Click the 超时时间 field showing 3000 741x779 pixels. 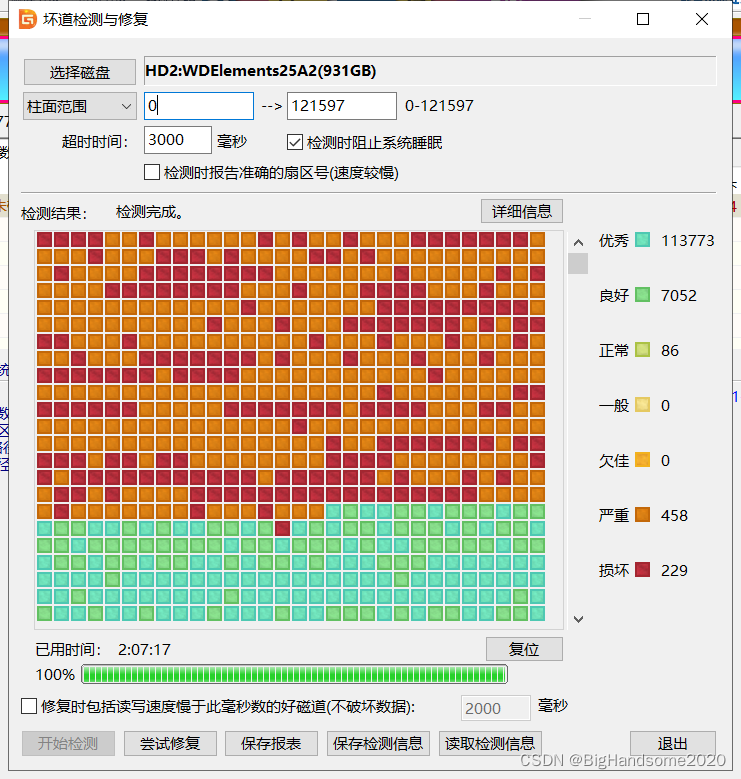click(178, 140)
